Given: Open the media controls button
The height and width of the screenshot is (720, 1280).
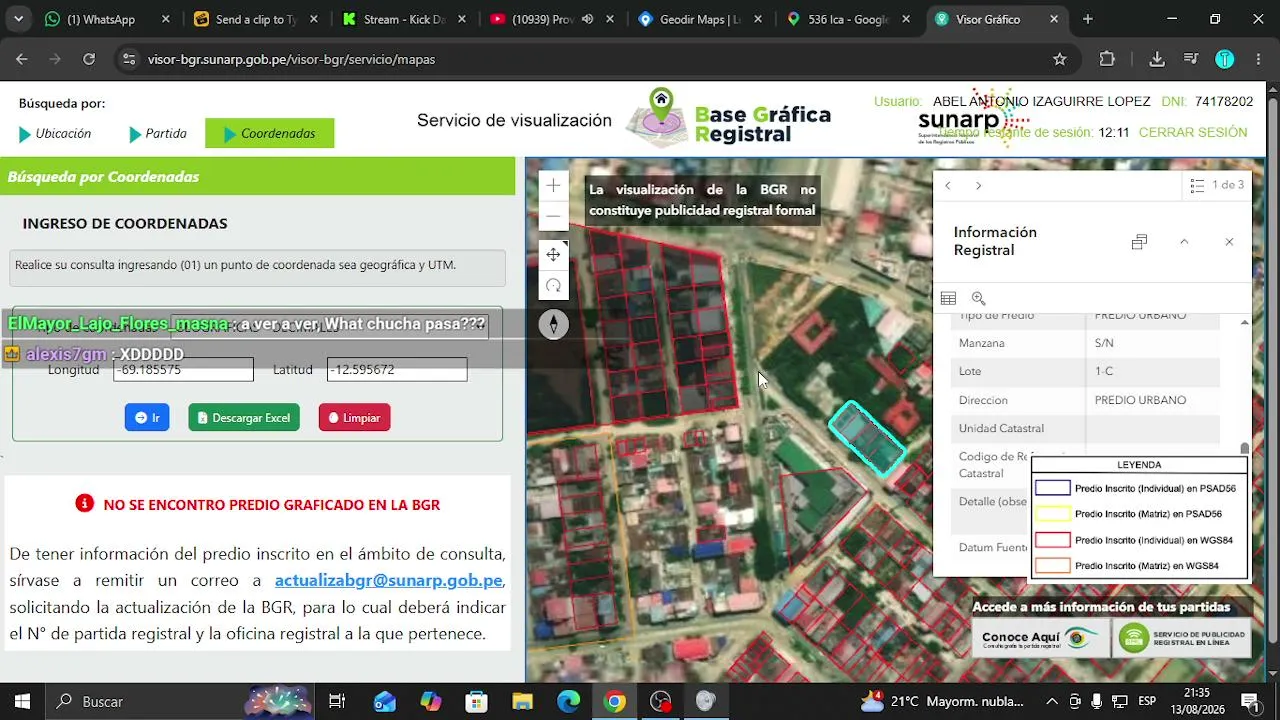Looking at the screenshot, I should tap(1191, 59).
